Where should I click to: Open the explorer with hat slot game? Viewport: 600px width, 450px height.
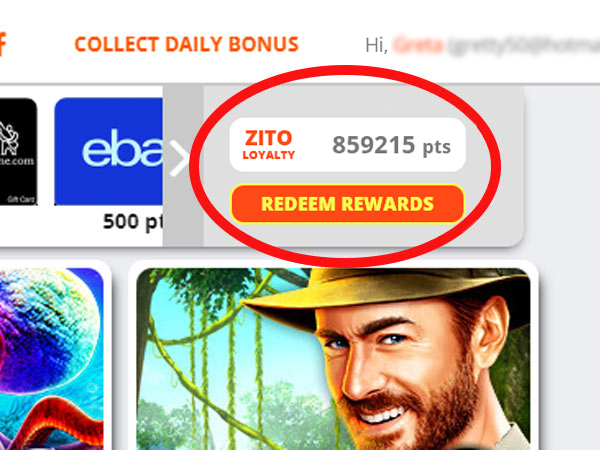click(x=333, y=359)
